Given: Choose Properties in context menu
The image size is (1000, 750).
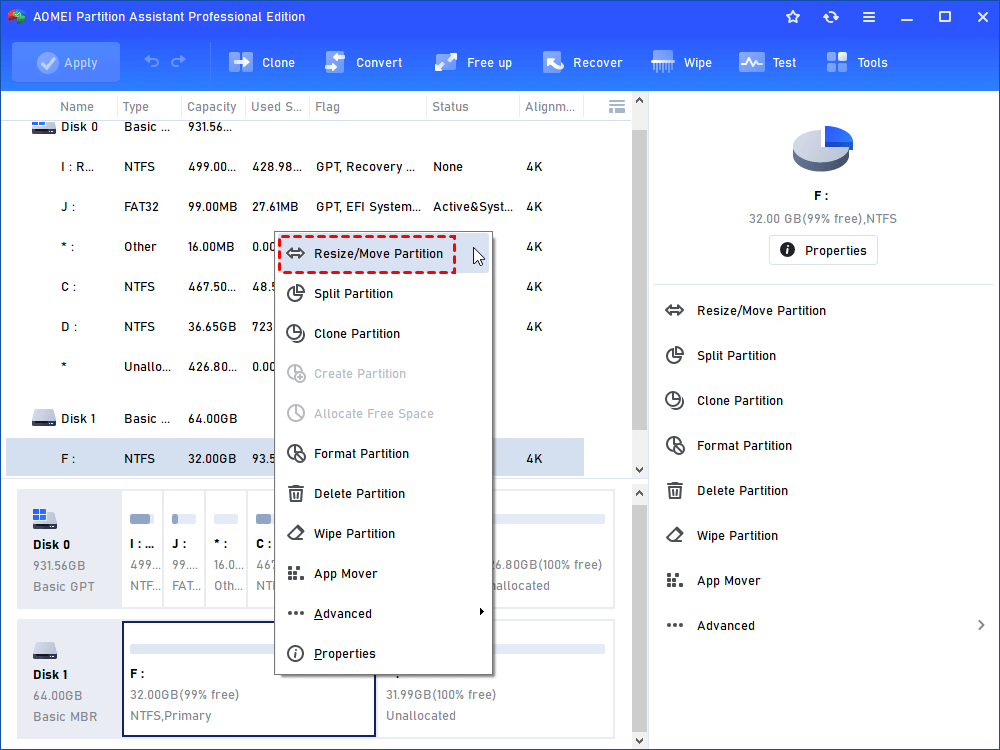Looking at the screenshot, I should tap(383, 654).
